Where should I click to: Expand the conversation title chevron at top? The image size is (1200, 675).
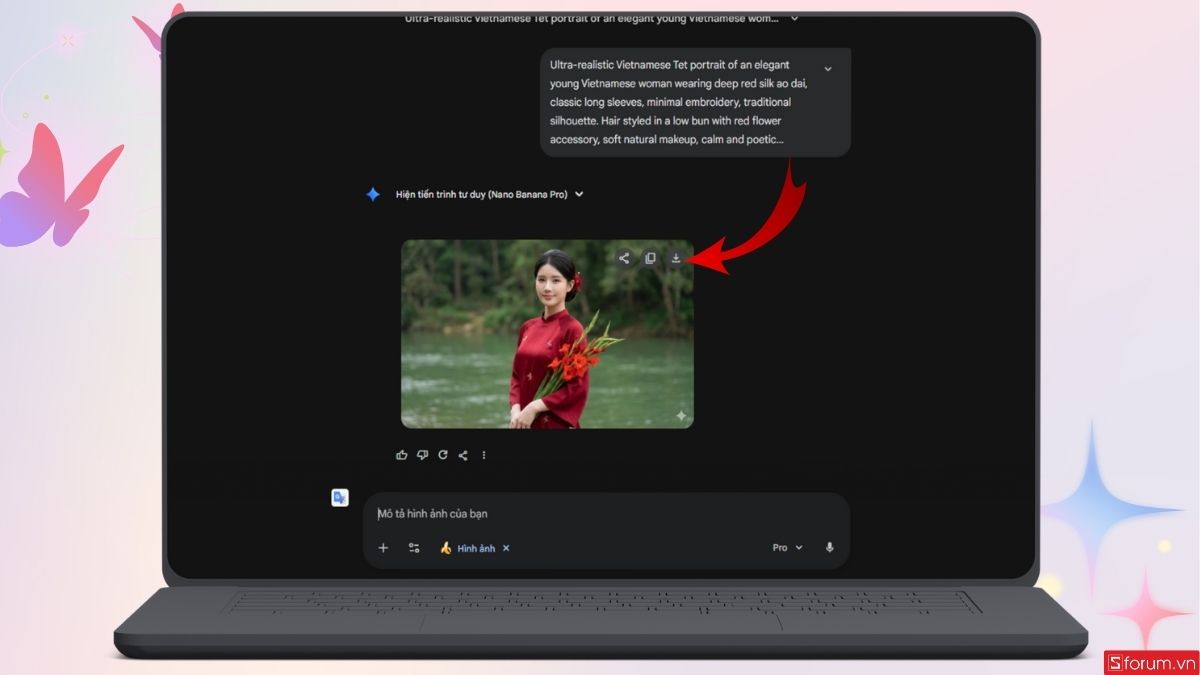794,18
